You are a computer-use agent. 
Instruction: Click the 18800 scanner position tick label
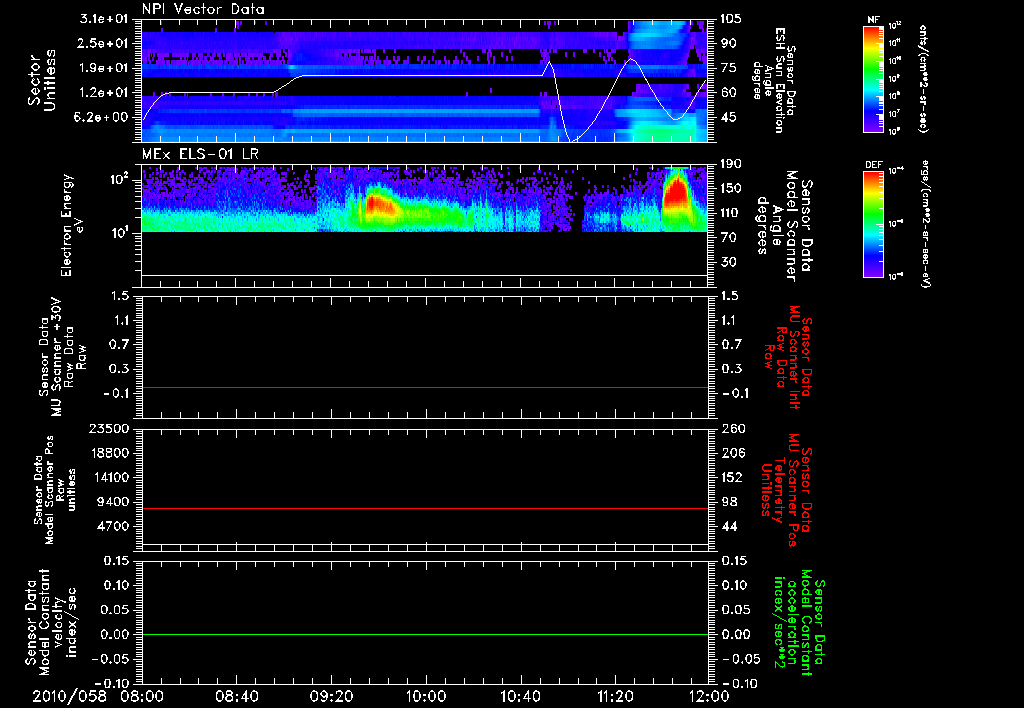[109, 453]
